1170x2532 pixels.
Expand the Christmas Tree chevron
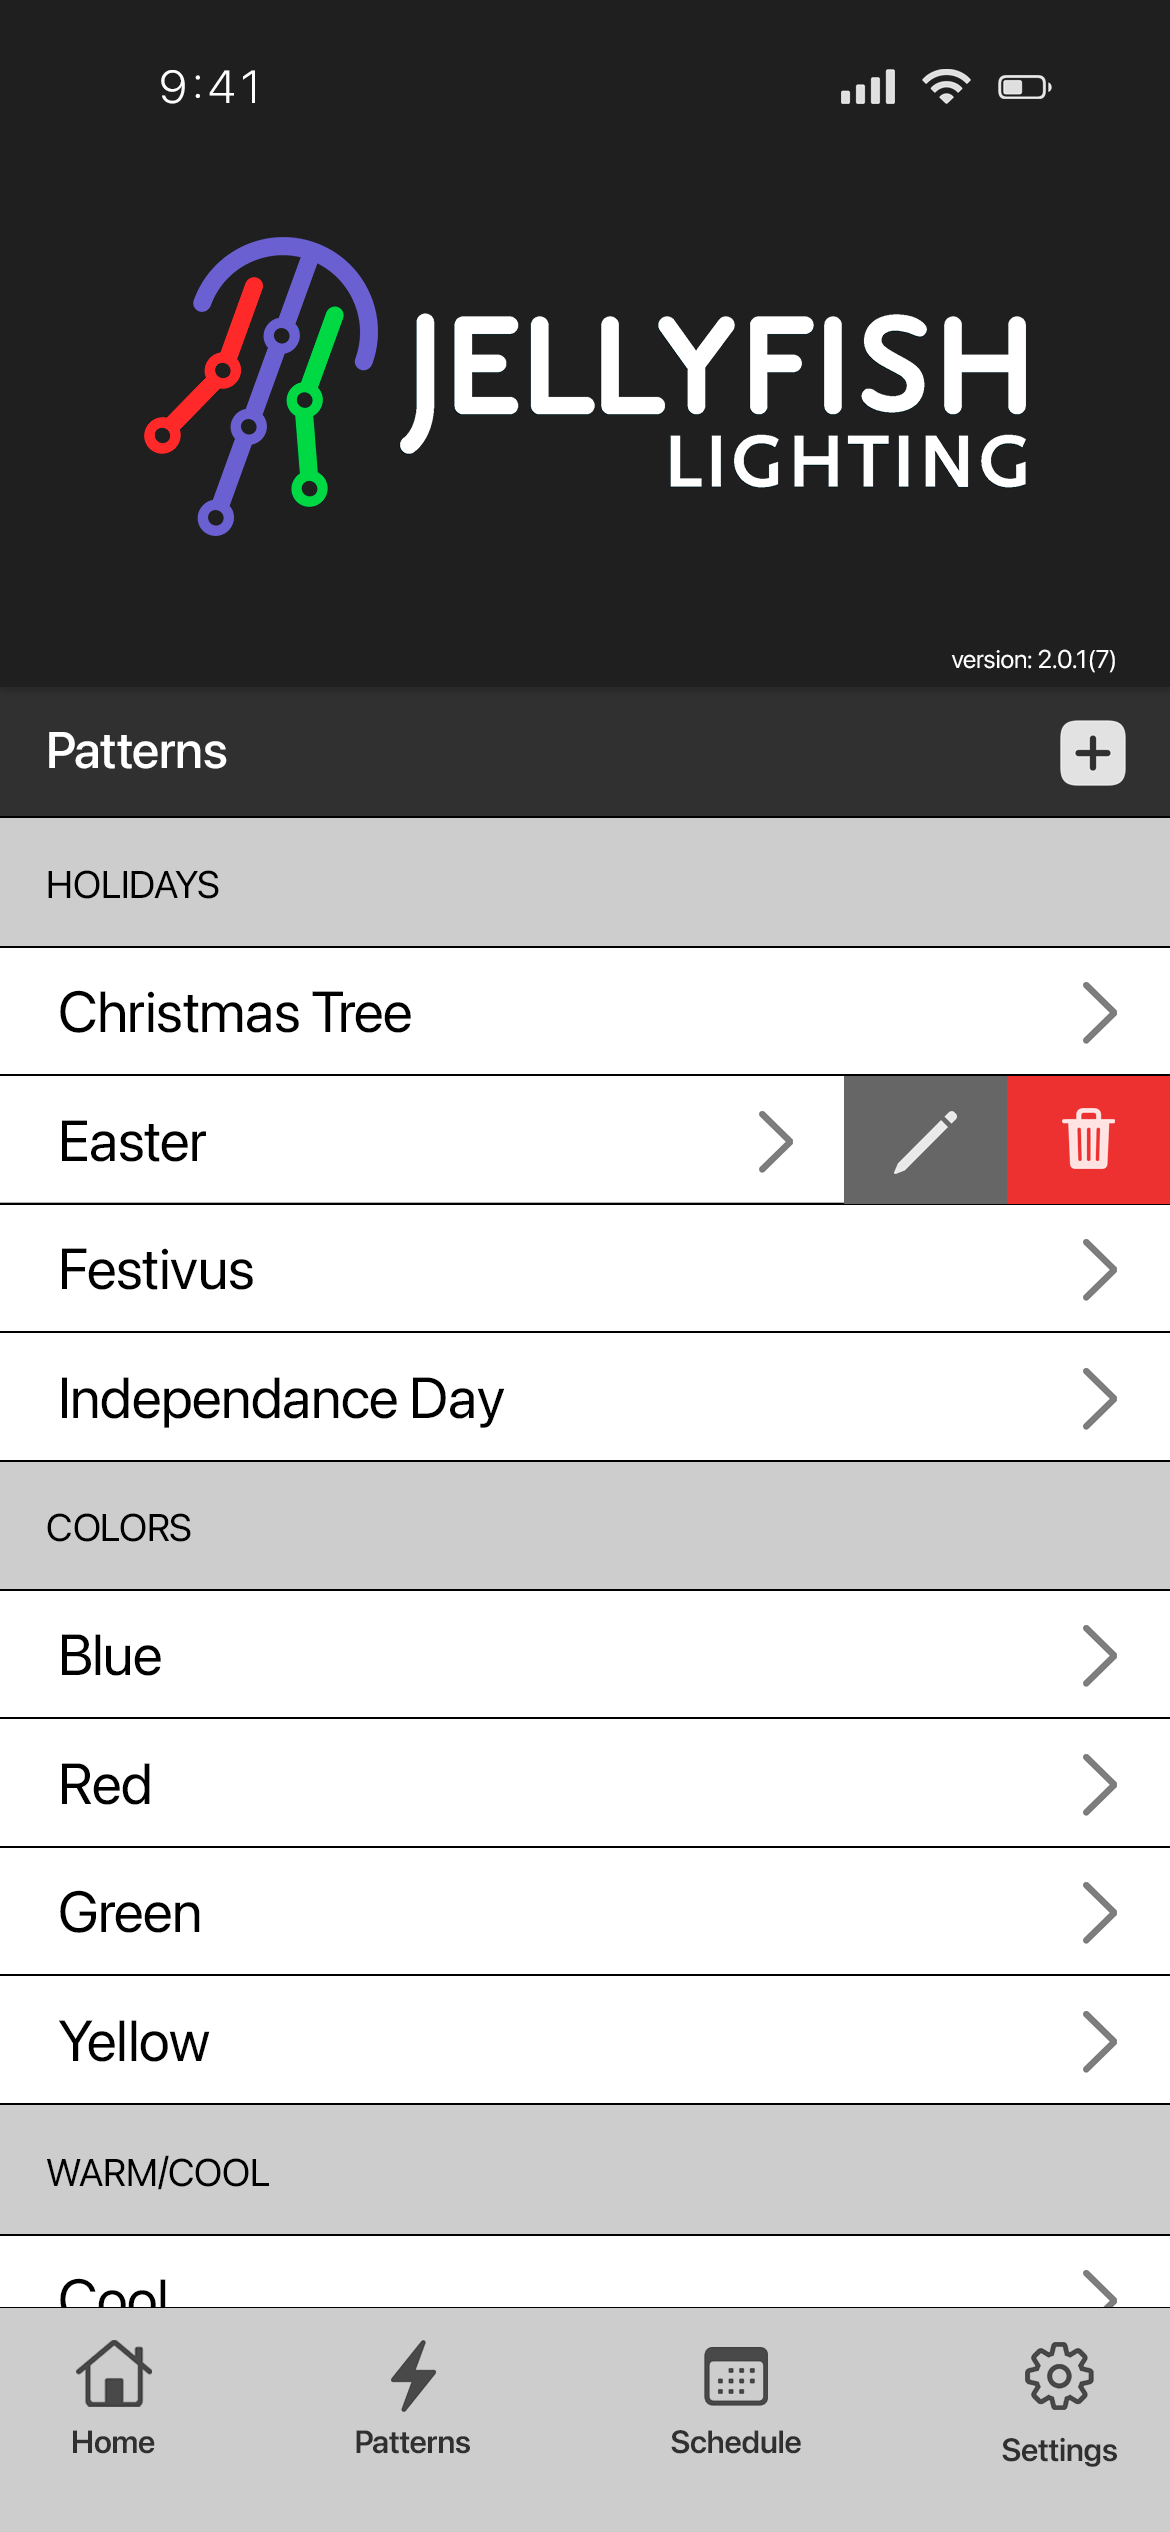(x=1099, y=1013)
